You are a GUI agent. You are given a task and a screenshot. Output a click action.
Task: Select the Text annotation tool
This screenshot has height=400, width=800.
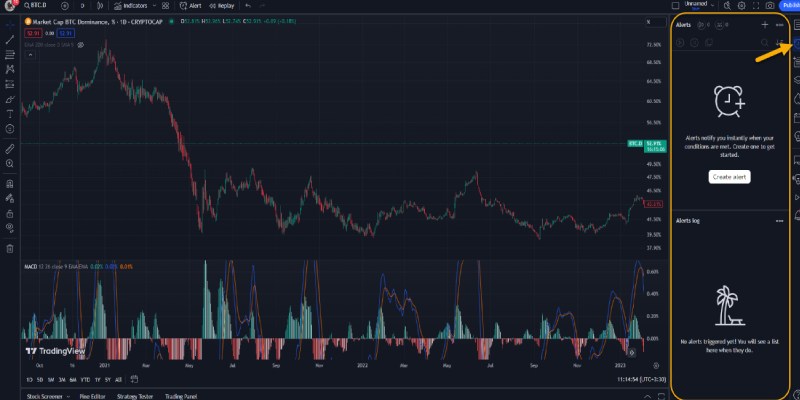(9, 114)
